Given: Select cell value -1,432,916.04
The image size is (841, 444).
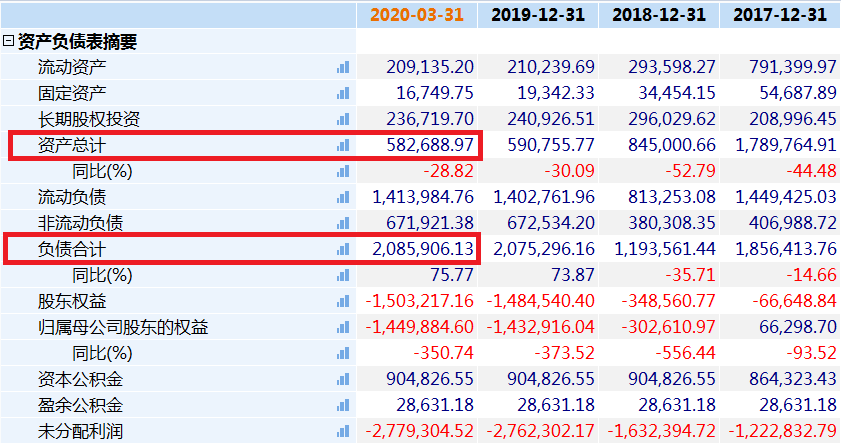Looking at the screenshot, I should 541,327.
